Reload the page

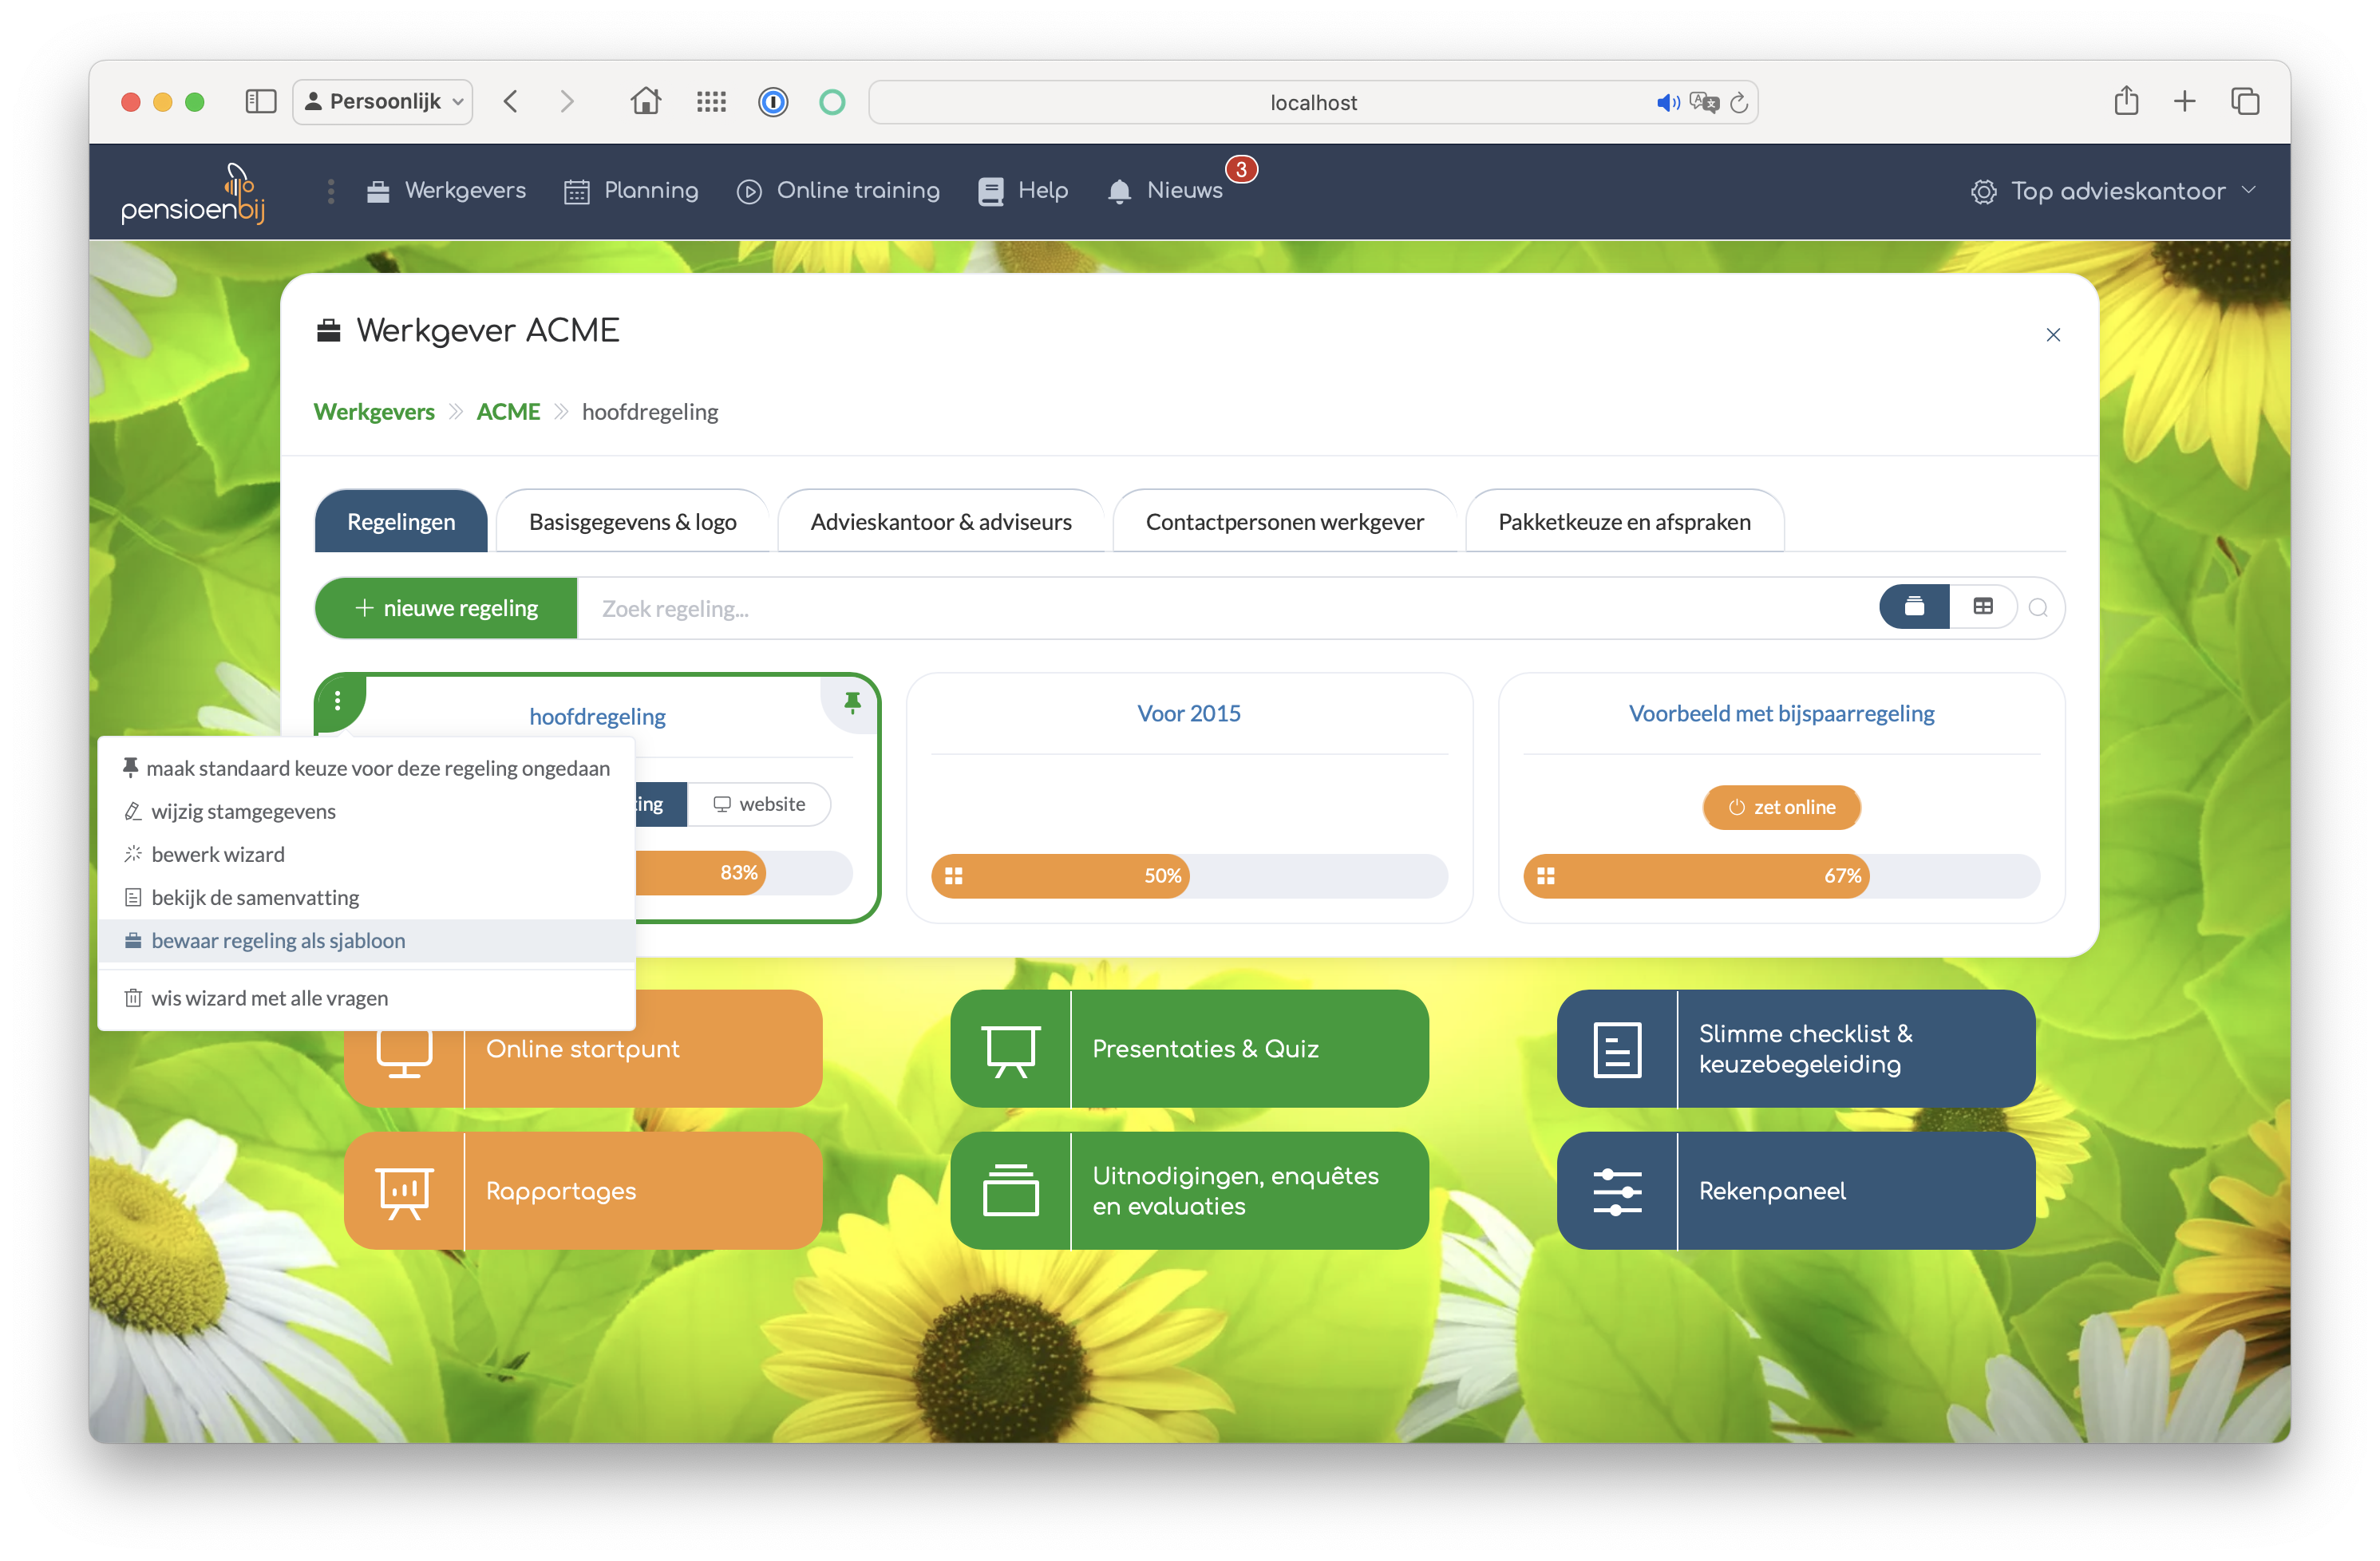pyautogui.click(x=1739, y=102)
